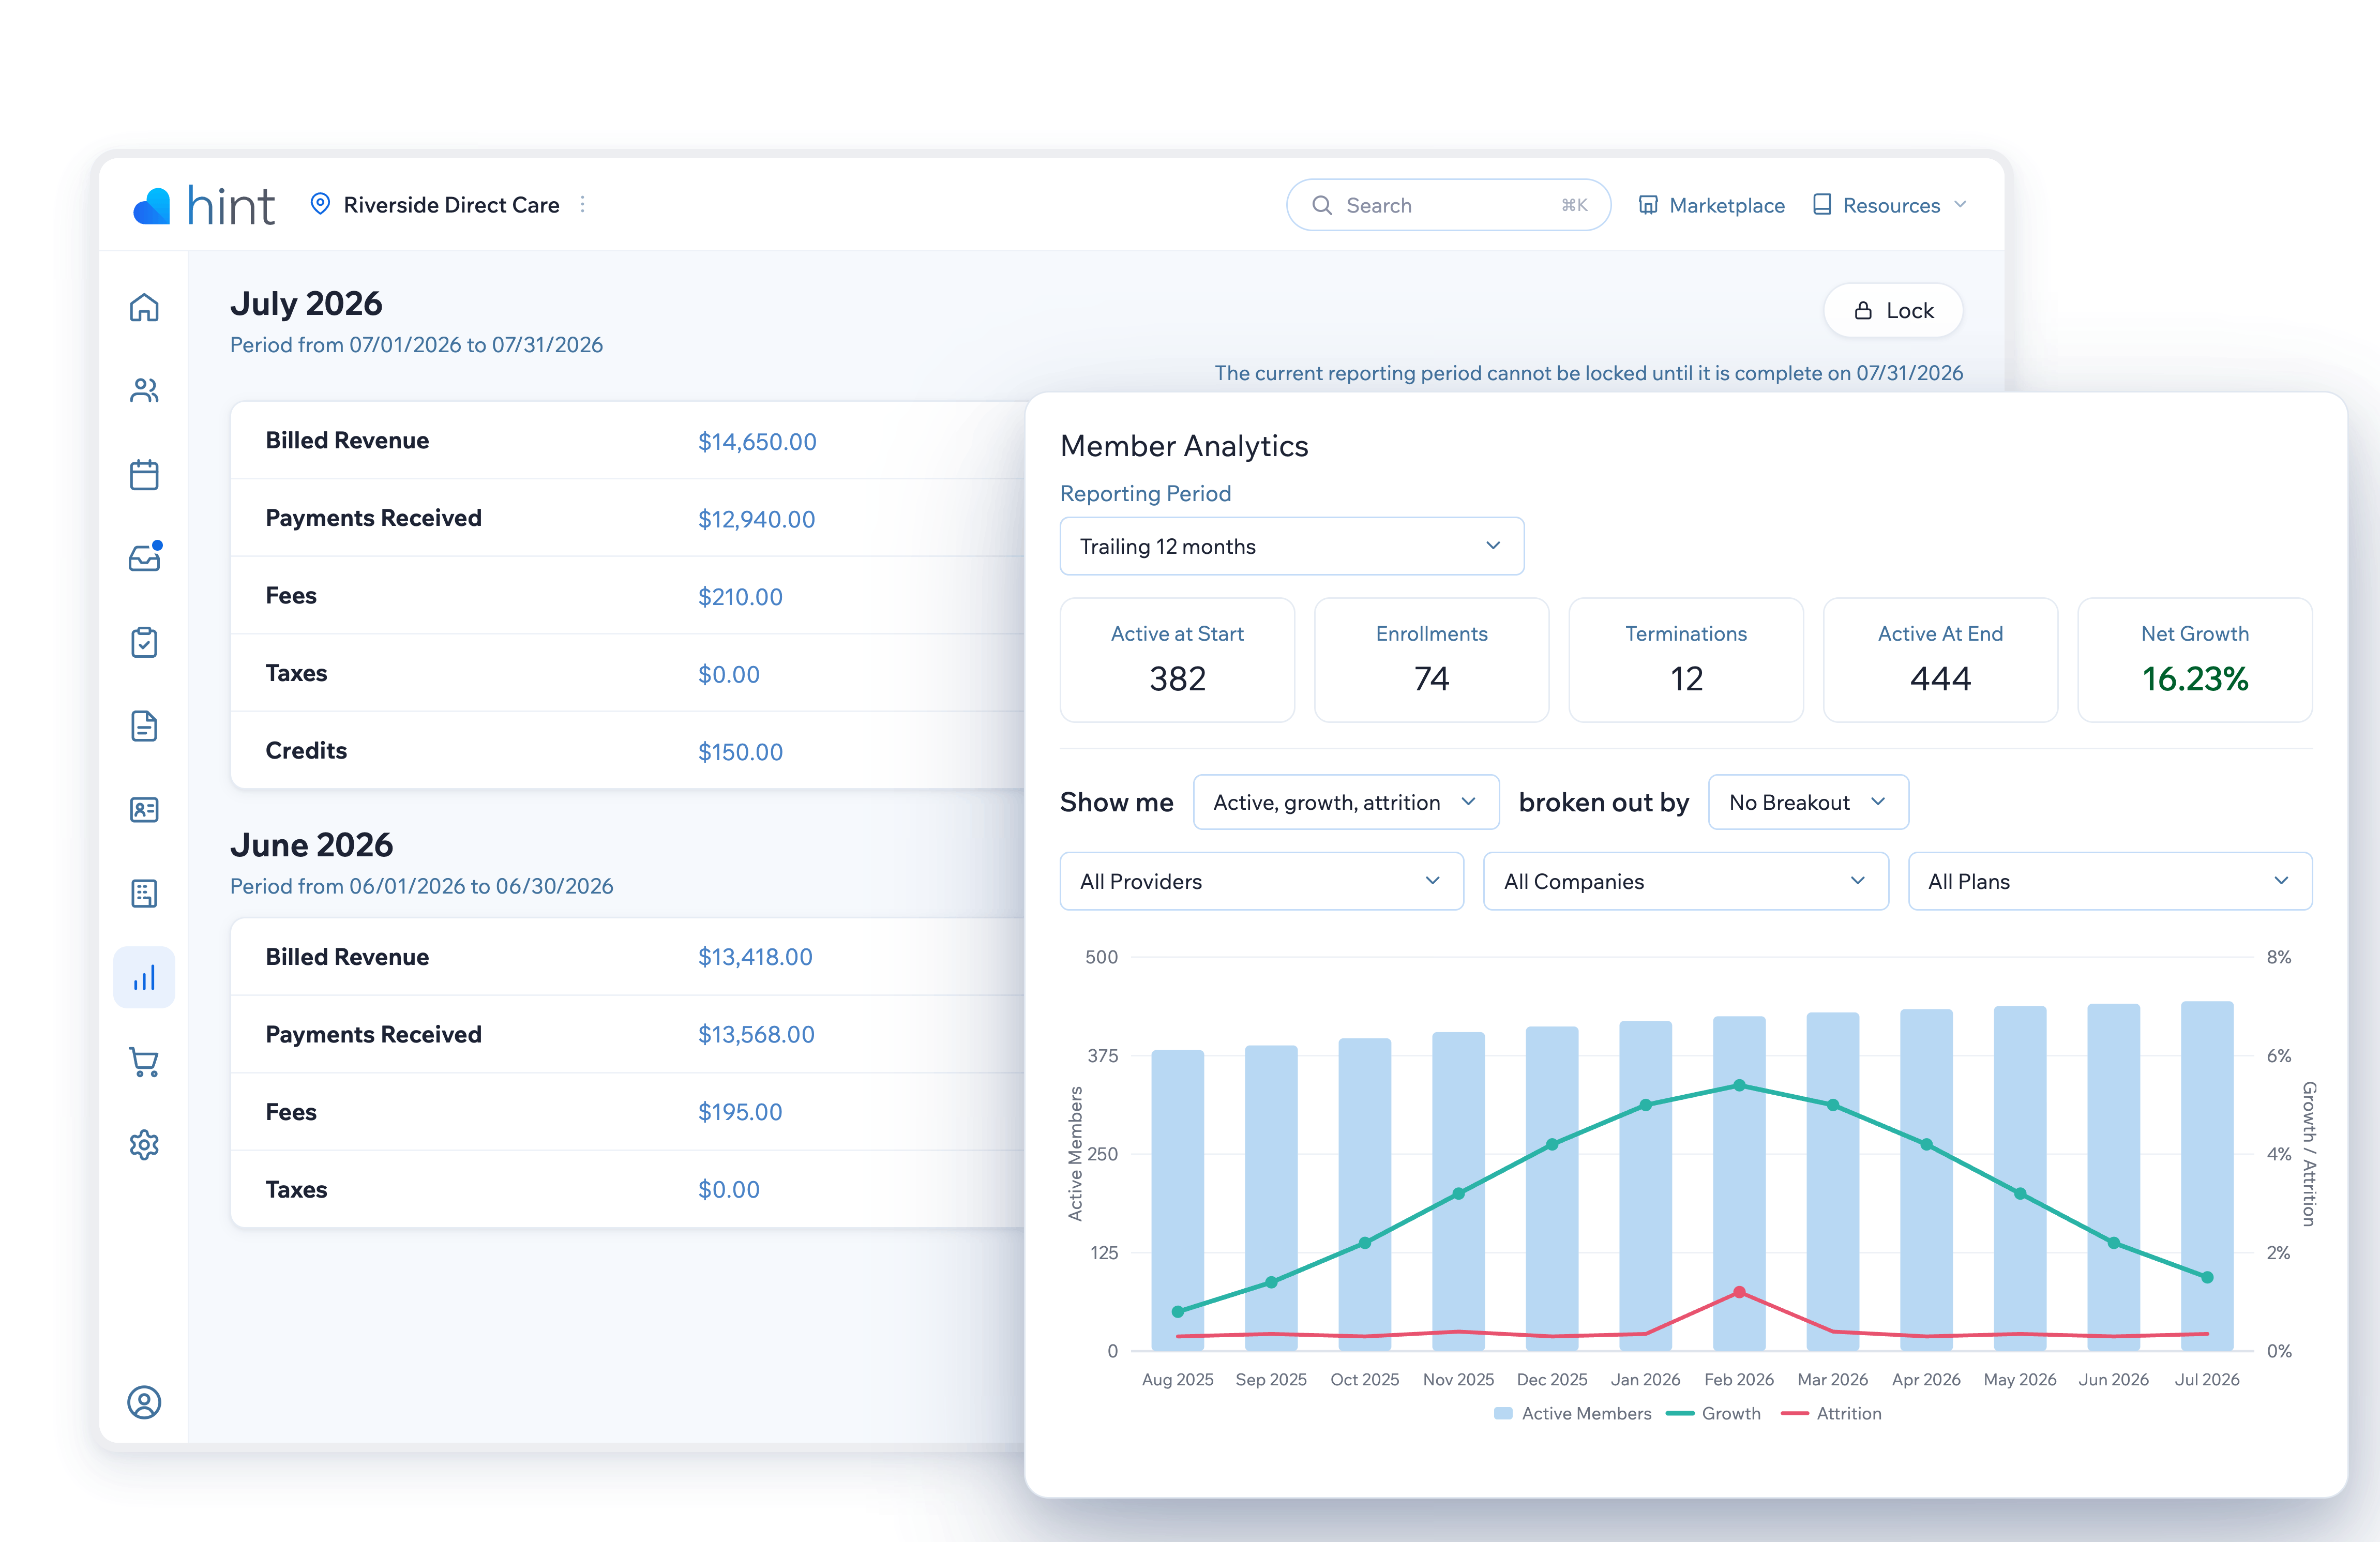
Task: Open the No Breakout dropdown
Action: click(x=1808, y=802)
